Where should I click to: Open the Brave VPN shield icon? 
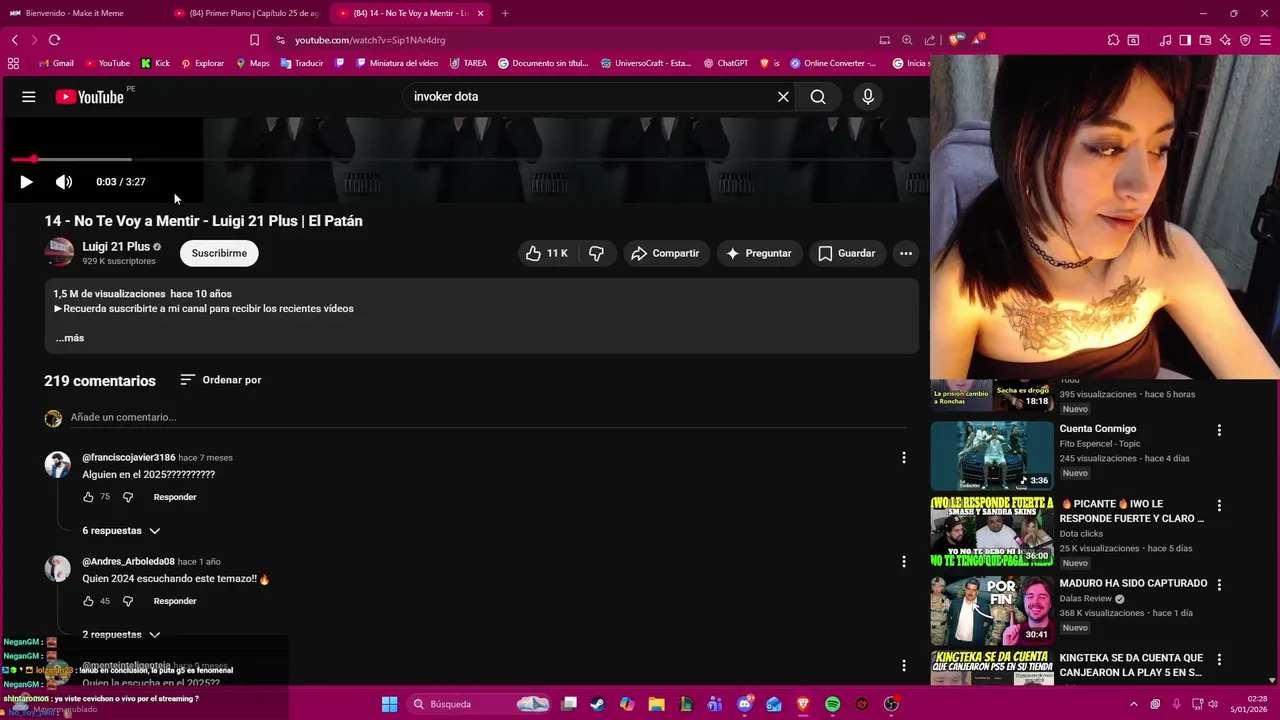(1245, 40)
